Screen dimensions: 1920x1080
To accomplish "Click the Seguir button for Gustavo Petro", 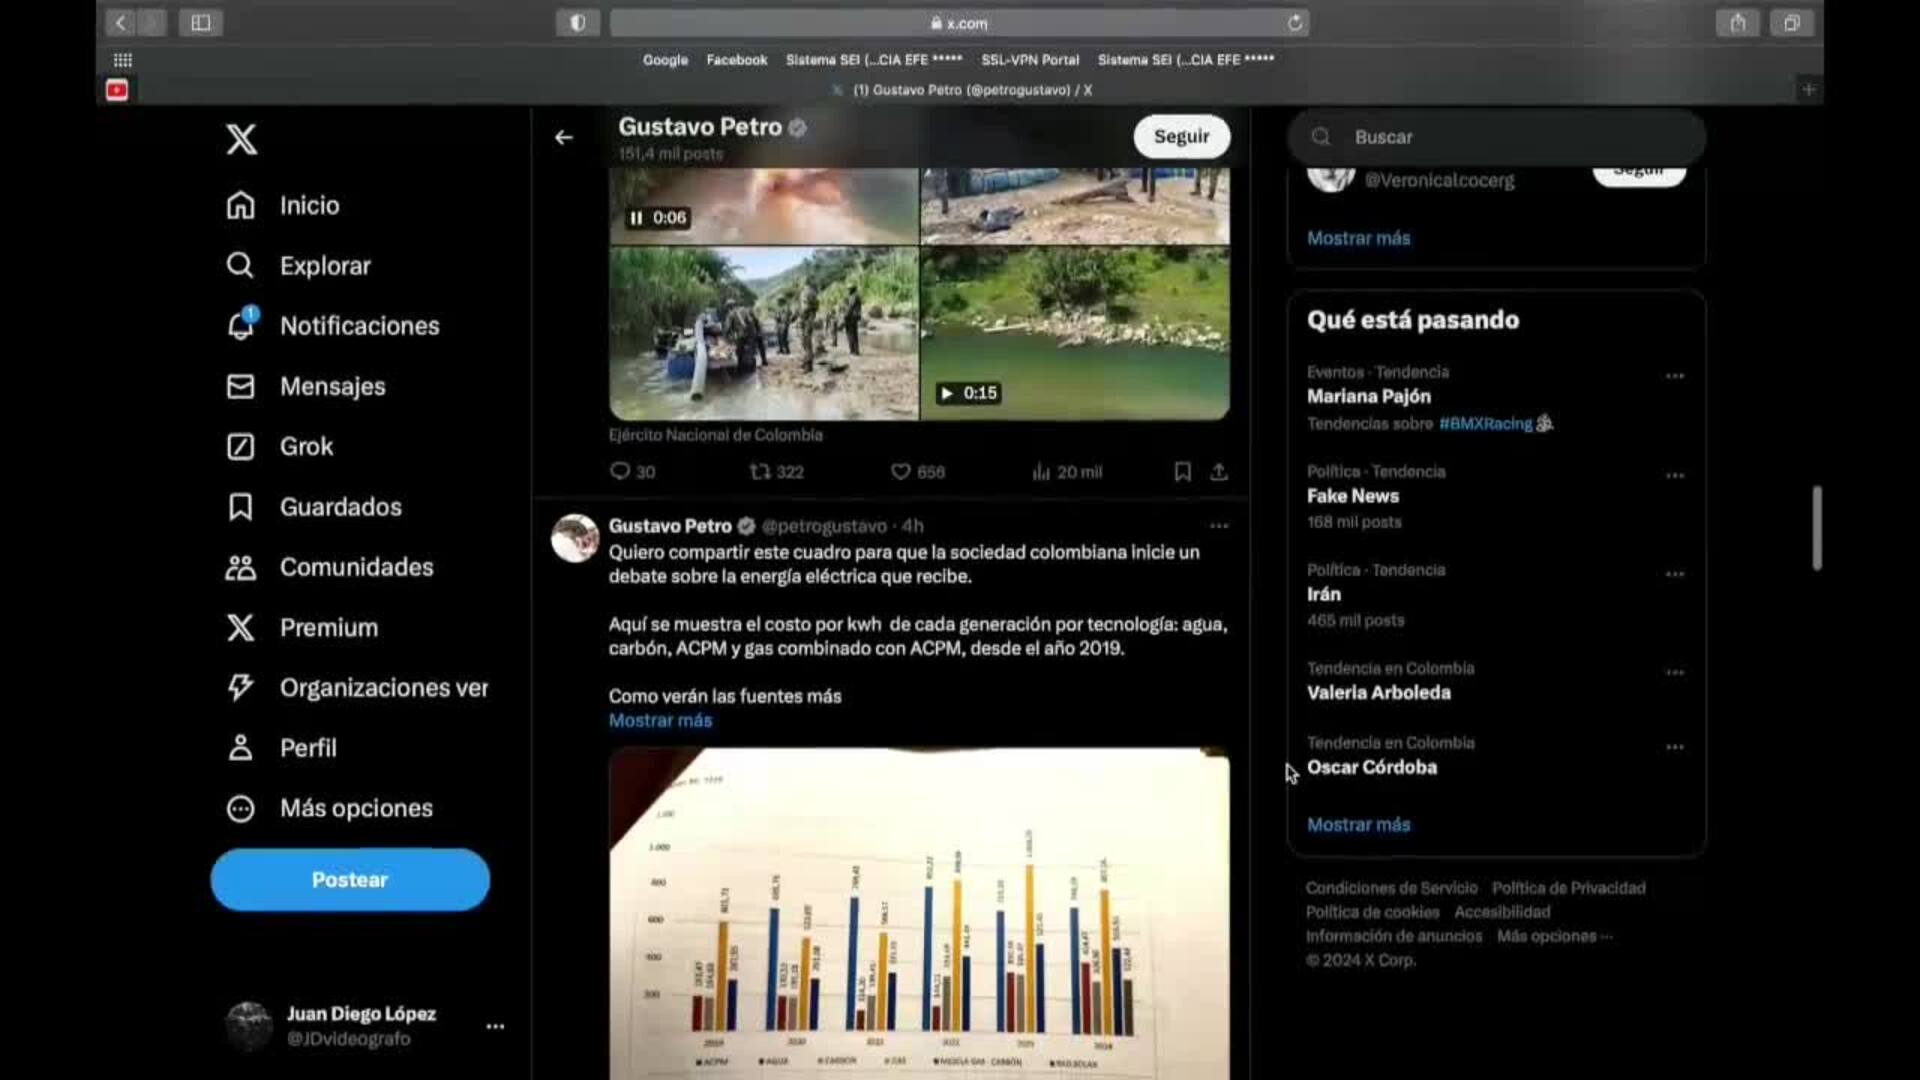I will coord(1181,137).
